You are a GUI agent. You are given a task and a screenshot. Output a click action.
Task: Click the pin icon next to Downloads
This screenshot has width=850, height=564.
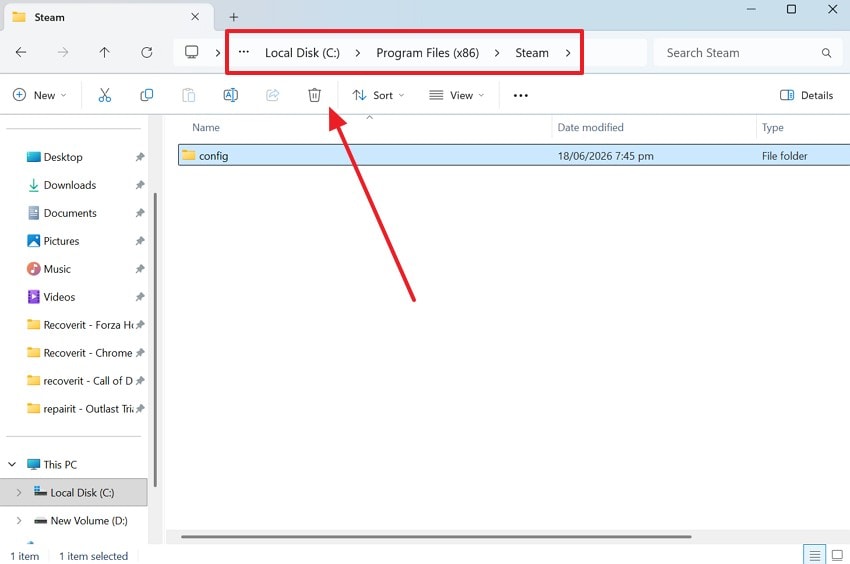(x=140, y=185)
